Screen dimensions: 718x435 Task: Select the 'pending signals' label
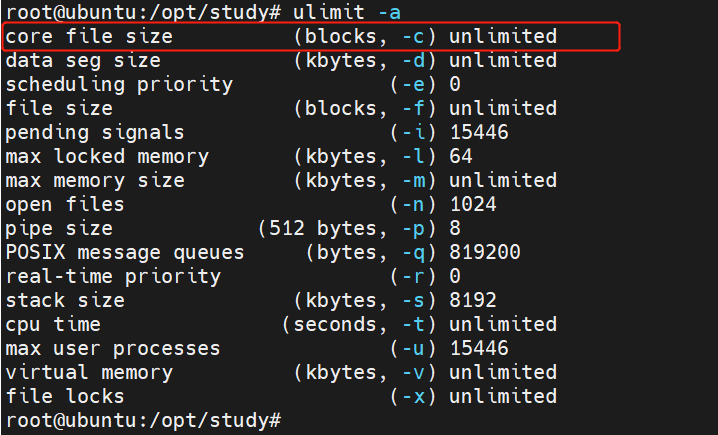95,133
